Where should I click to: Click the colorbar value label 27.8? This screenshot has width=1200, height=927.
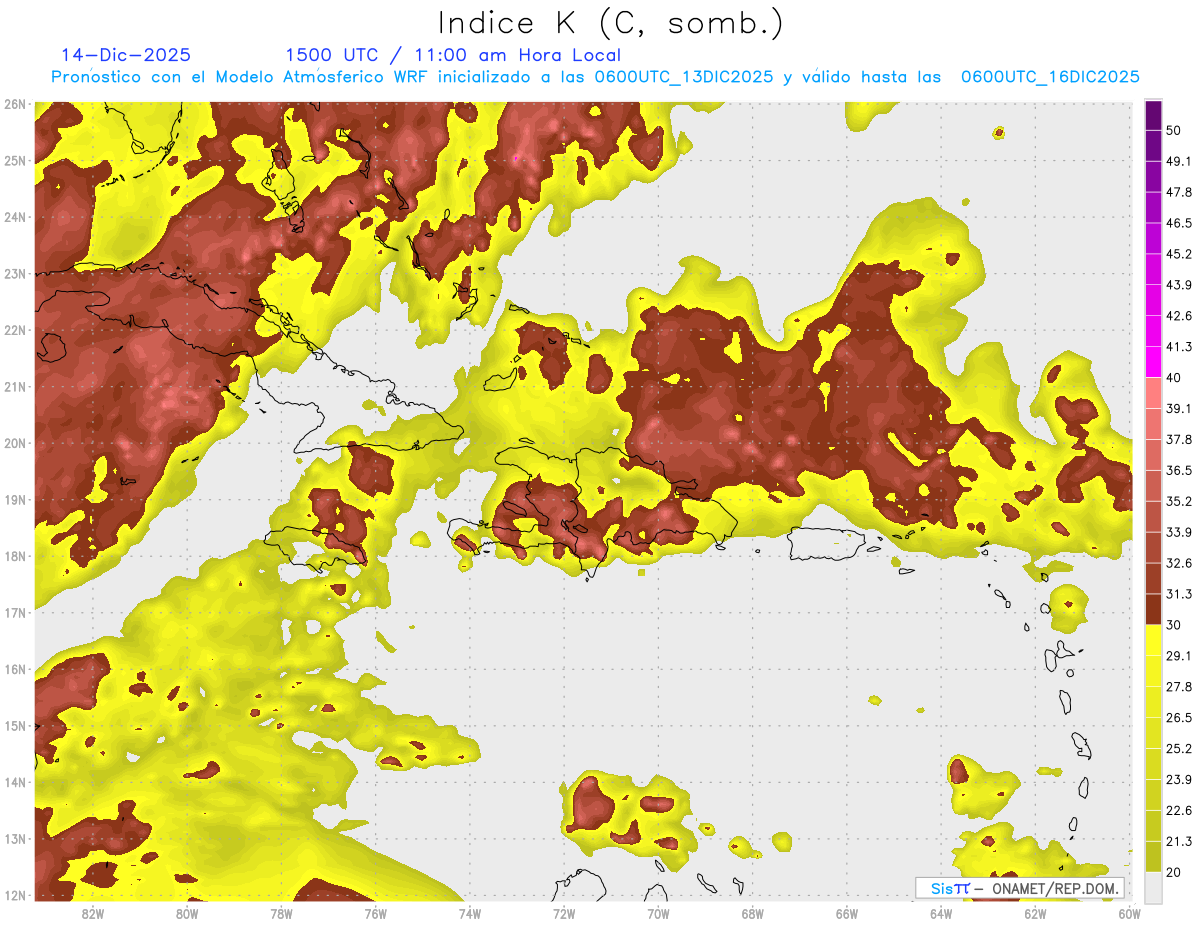[x=1179, y=687]
